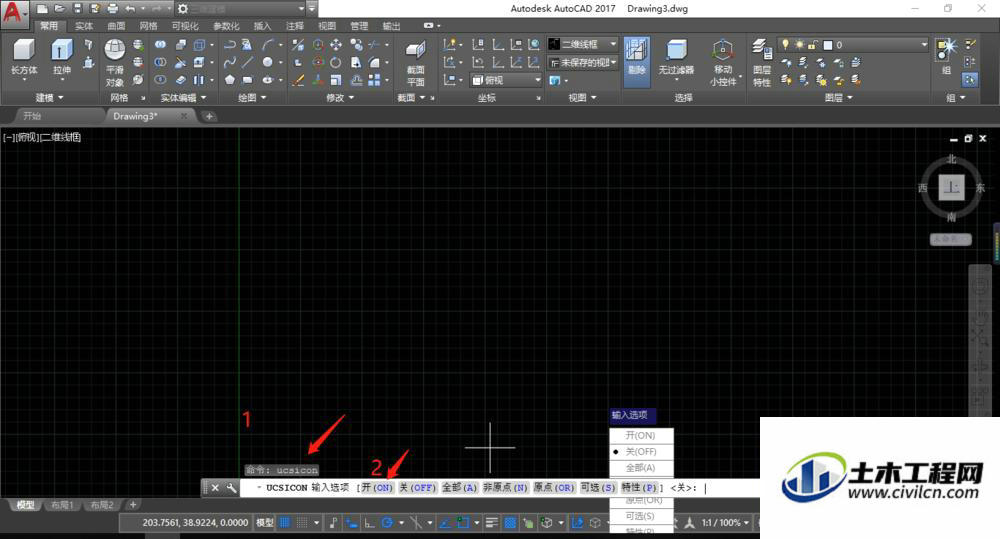Toggle lineweight display in status bar

(x=492, y=522)
